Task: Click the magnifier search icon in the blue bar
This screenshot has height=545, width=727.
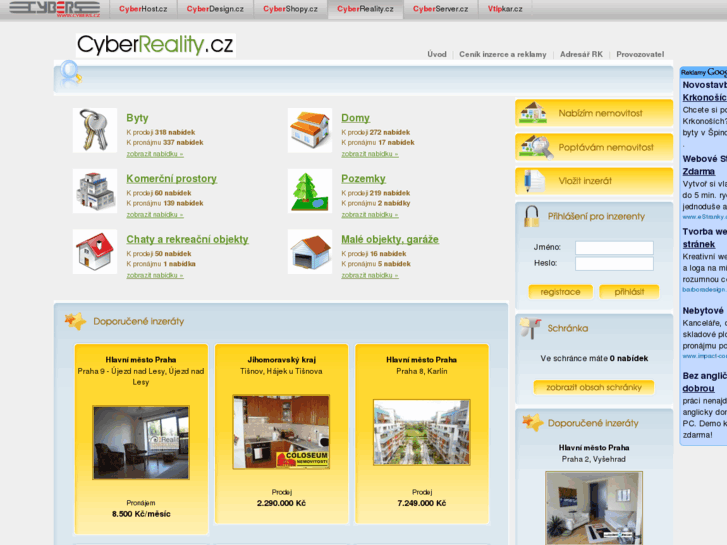Action: tap(70, 74)
